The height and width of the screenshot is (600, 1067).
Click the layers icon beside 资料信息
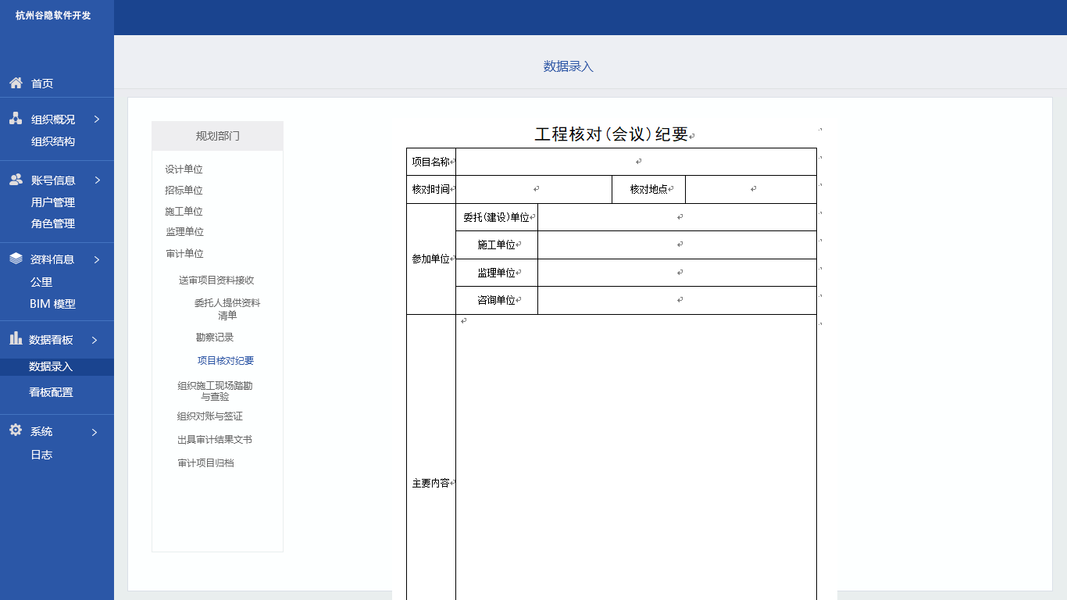[x=16, y=259]
